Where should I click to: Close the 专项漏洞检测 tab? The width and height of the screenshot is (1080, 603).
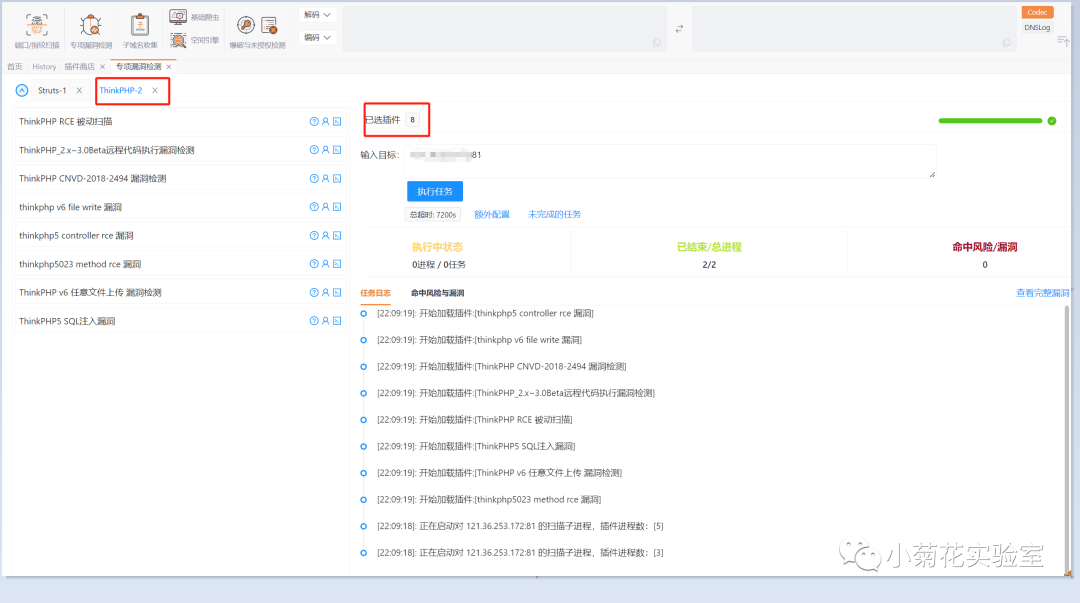(x=169, y=67)
